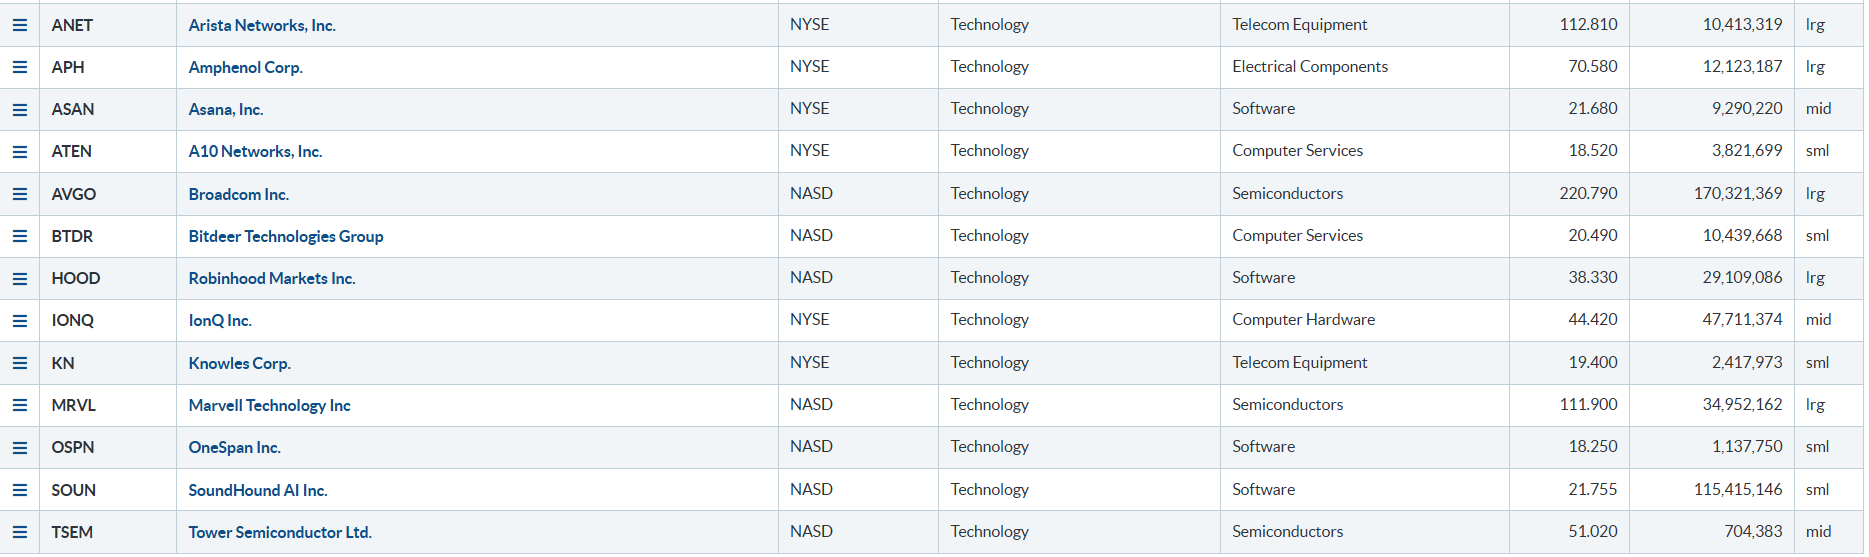Open row menu icon for AVGO
The width and height of the screenshot is (1869, 557).
pos(20,194)
